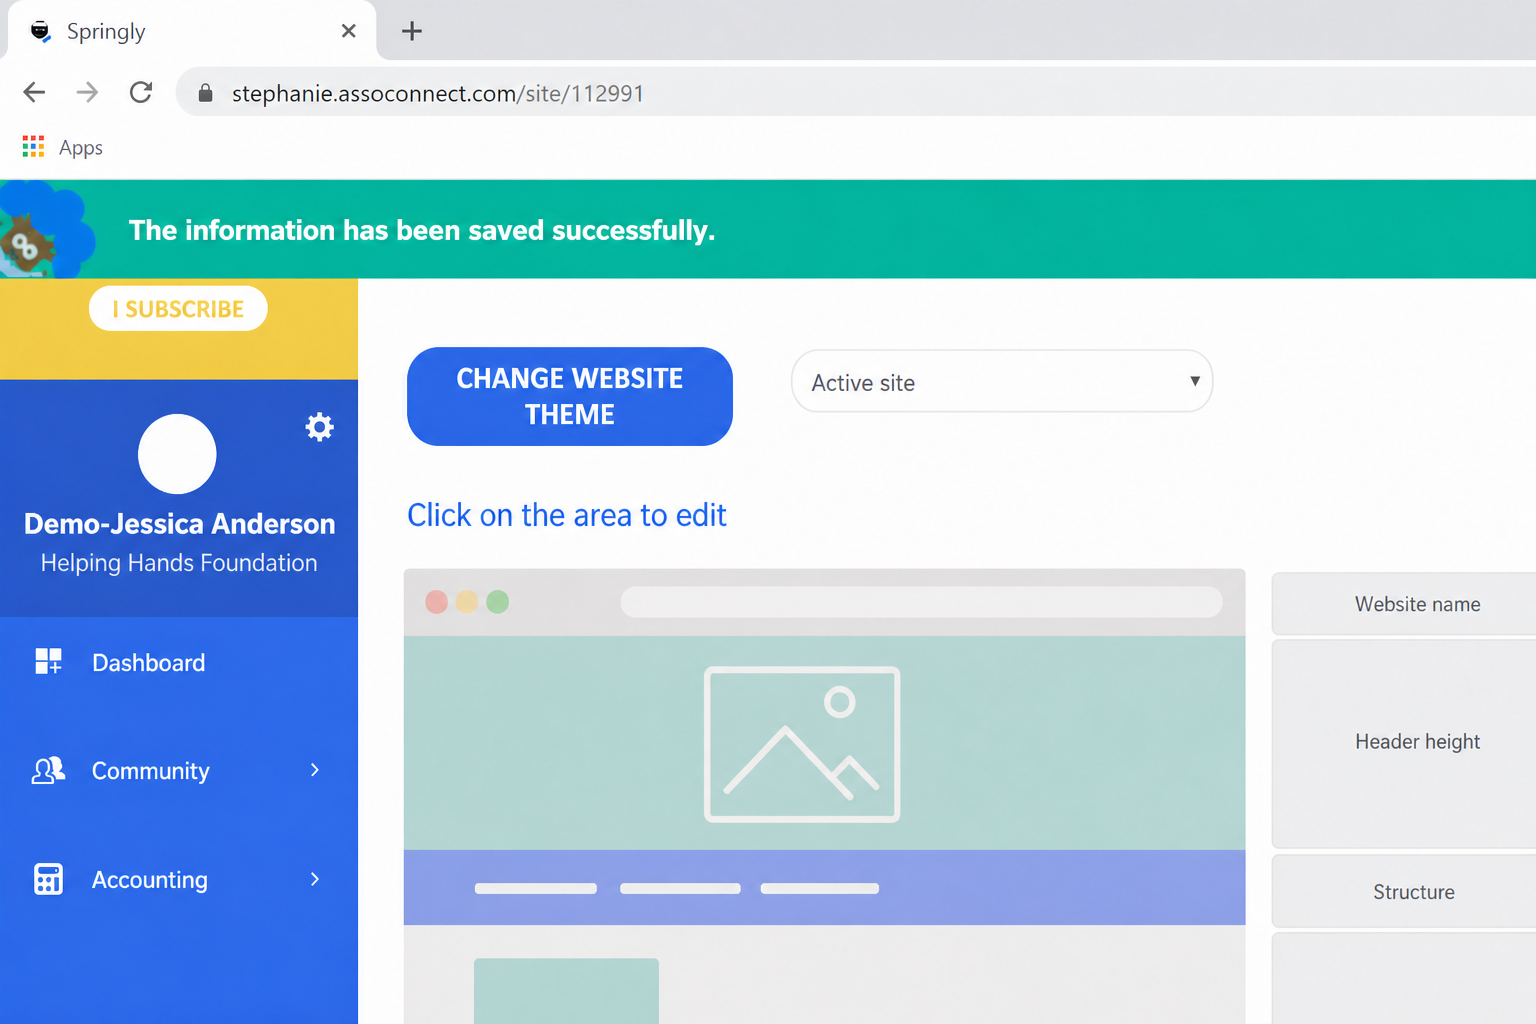Click the purple navigation bar preview
The width and height of the screenshot is (1536, 1024).
(x=825, y=887)
